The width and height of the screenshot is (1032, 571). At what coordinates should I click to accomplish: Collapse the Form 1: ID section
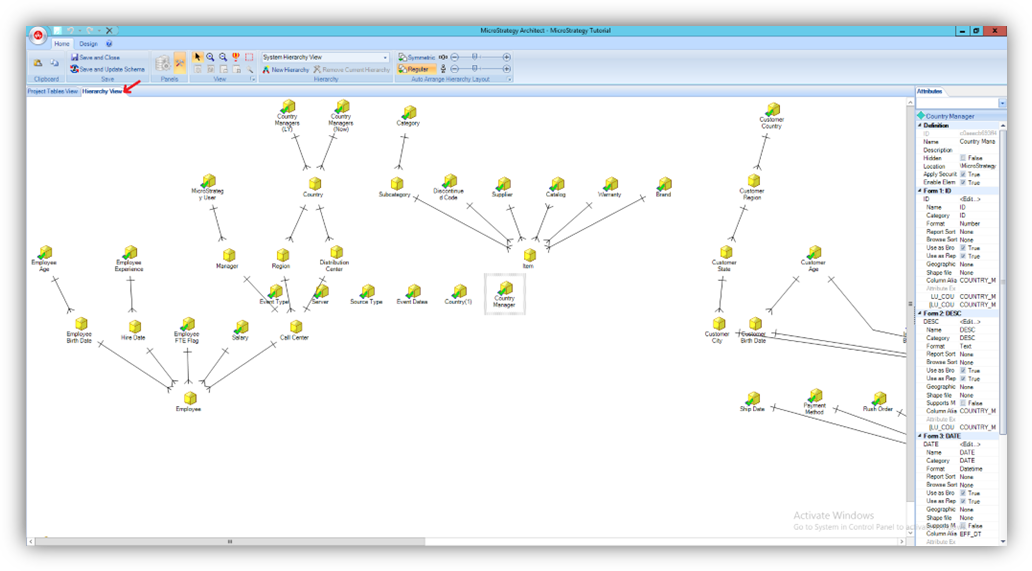pos(920,191)
